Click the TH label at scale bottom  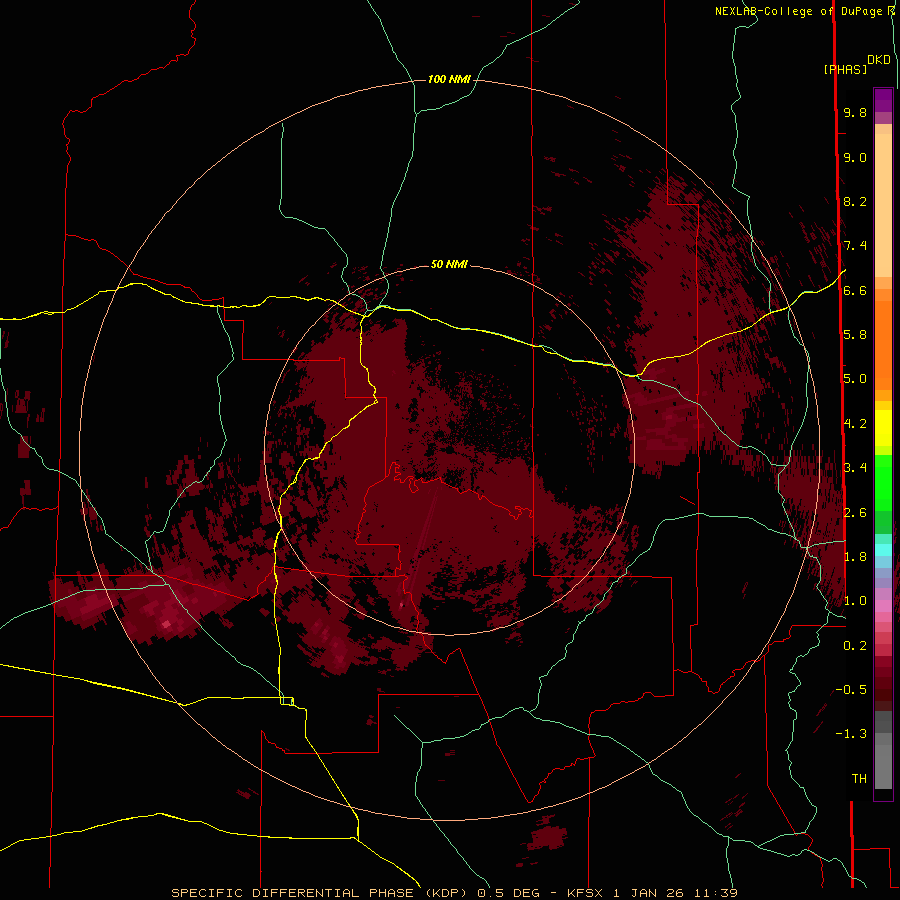859,778
